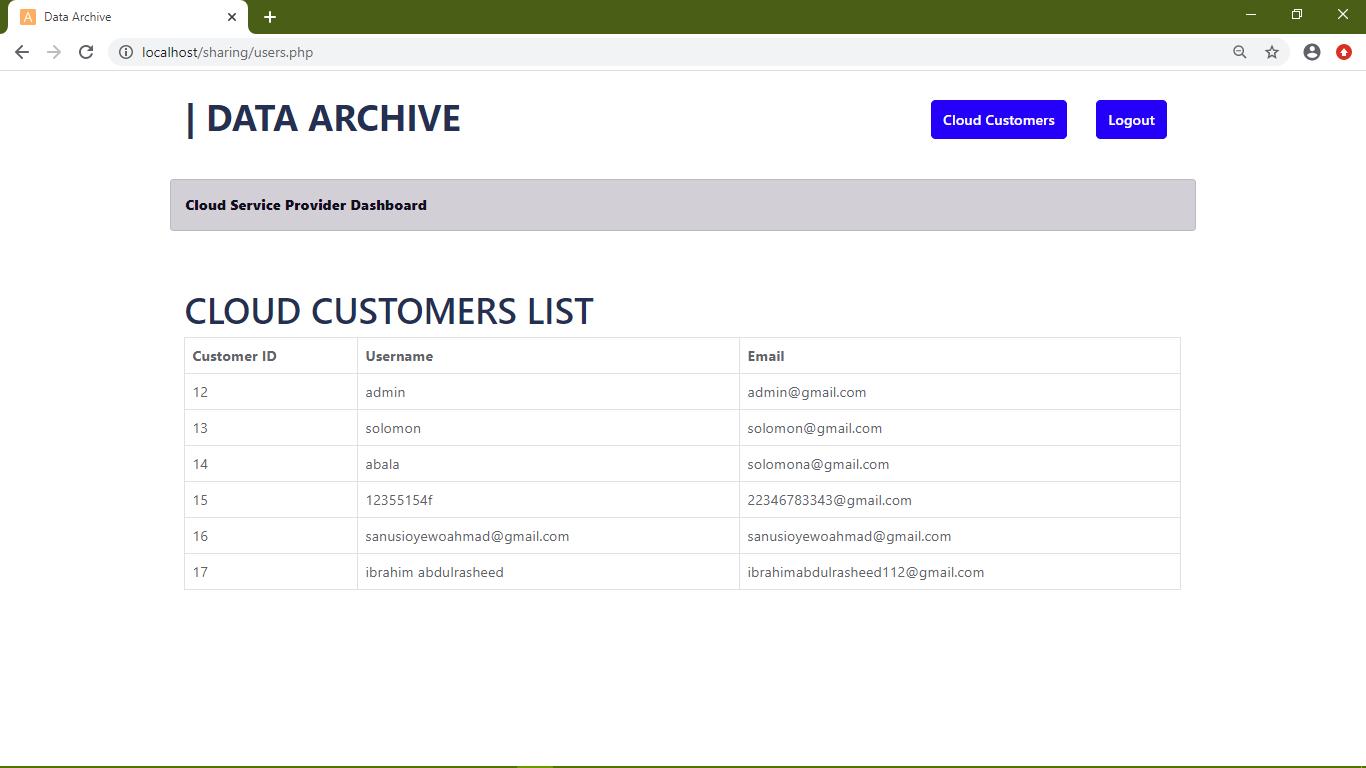Viewport: 1366px width, 768px height.
Task: Click the Customer ID column header
Action: (x=235, y=356)
